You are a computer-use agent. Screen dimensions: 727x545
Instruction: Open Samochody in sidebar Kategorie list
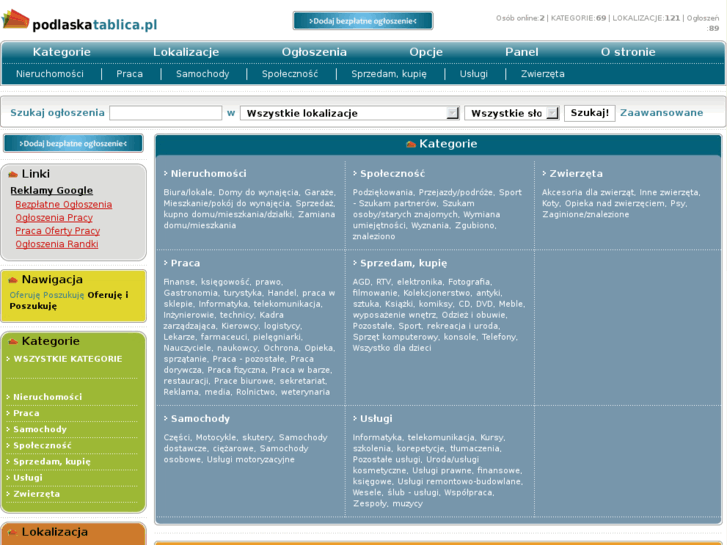coord(40,430)
